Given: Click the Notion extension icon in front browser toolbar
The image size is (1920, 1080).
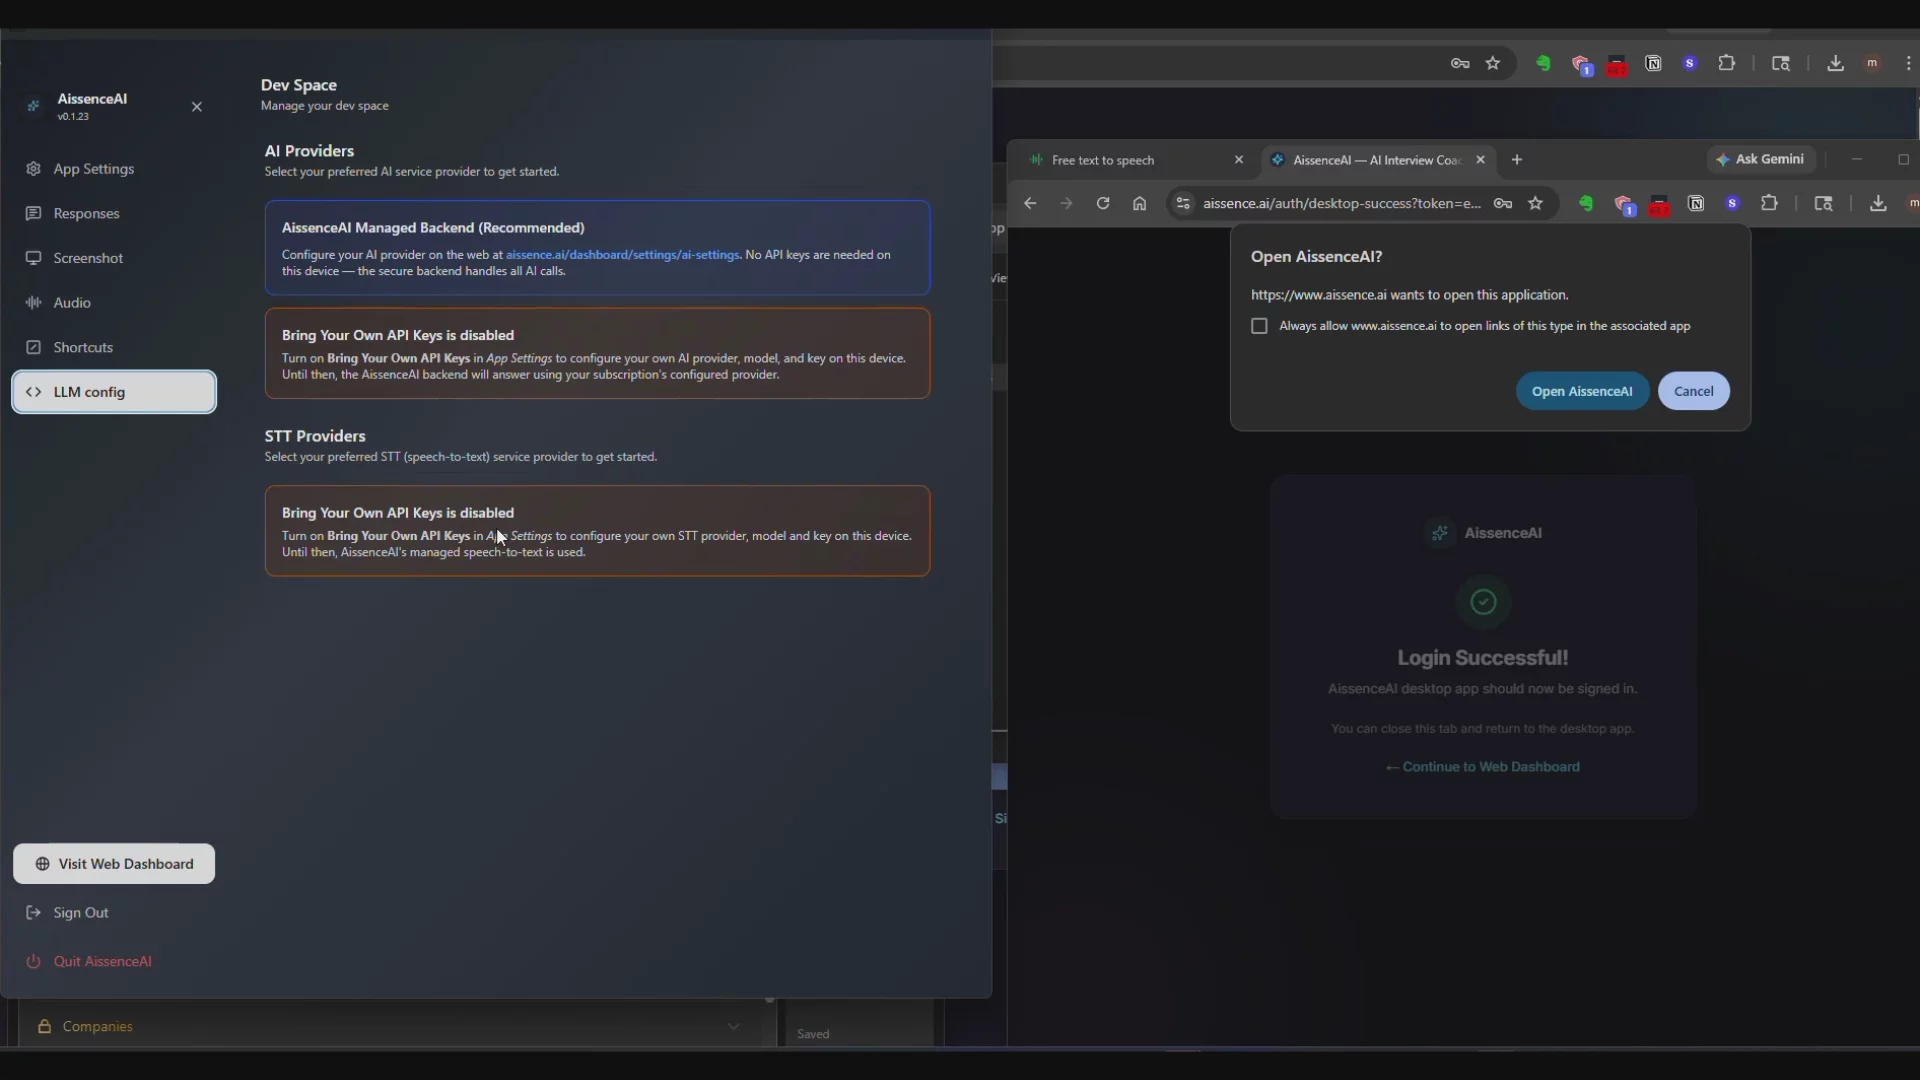Looking at the screenshot, I should point(1696,204).
